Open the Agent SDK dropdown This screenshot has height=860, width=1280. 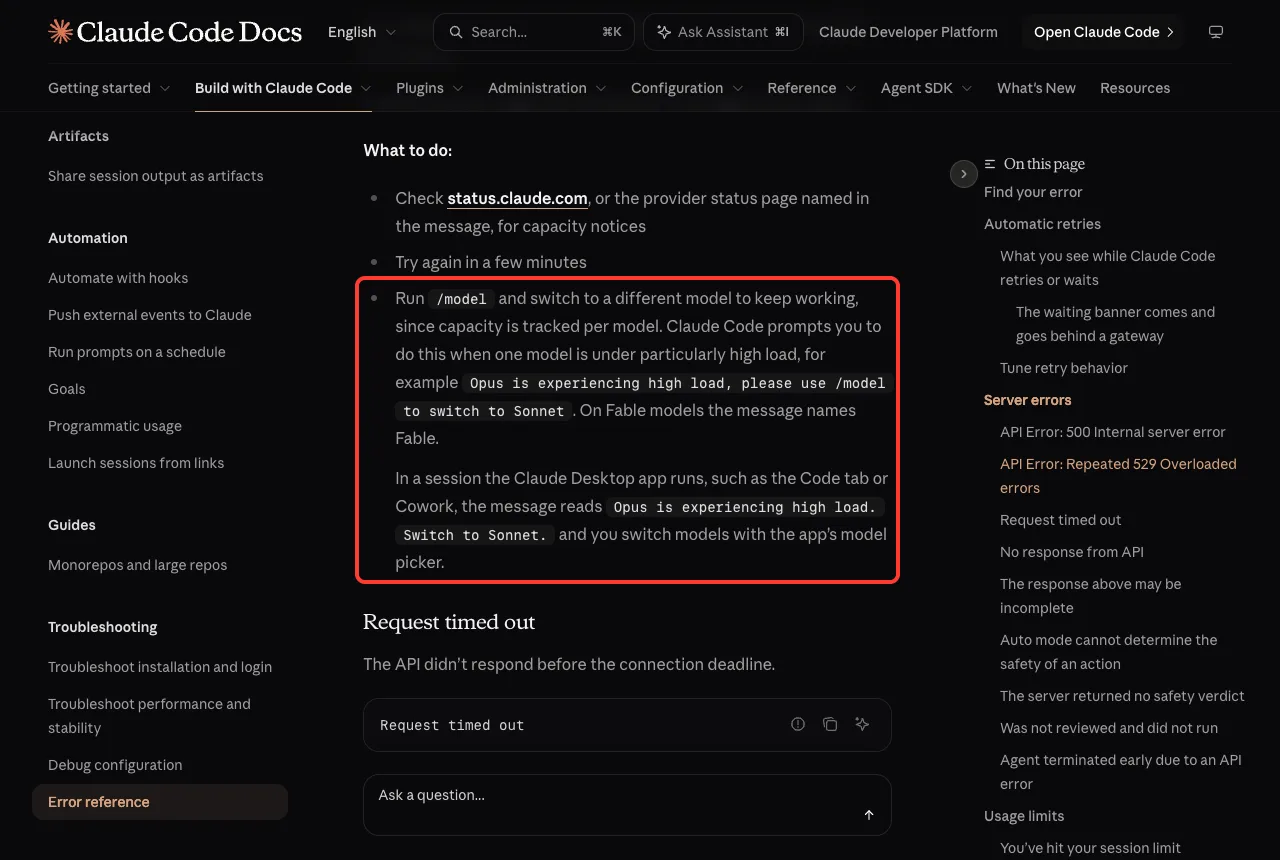click(927, 88)
